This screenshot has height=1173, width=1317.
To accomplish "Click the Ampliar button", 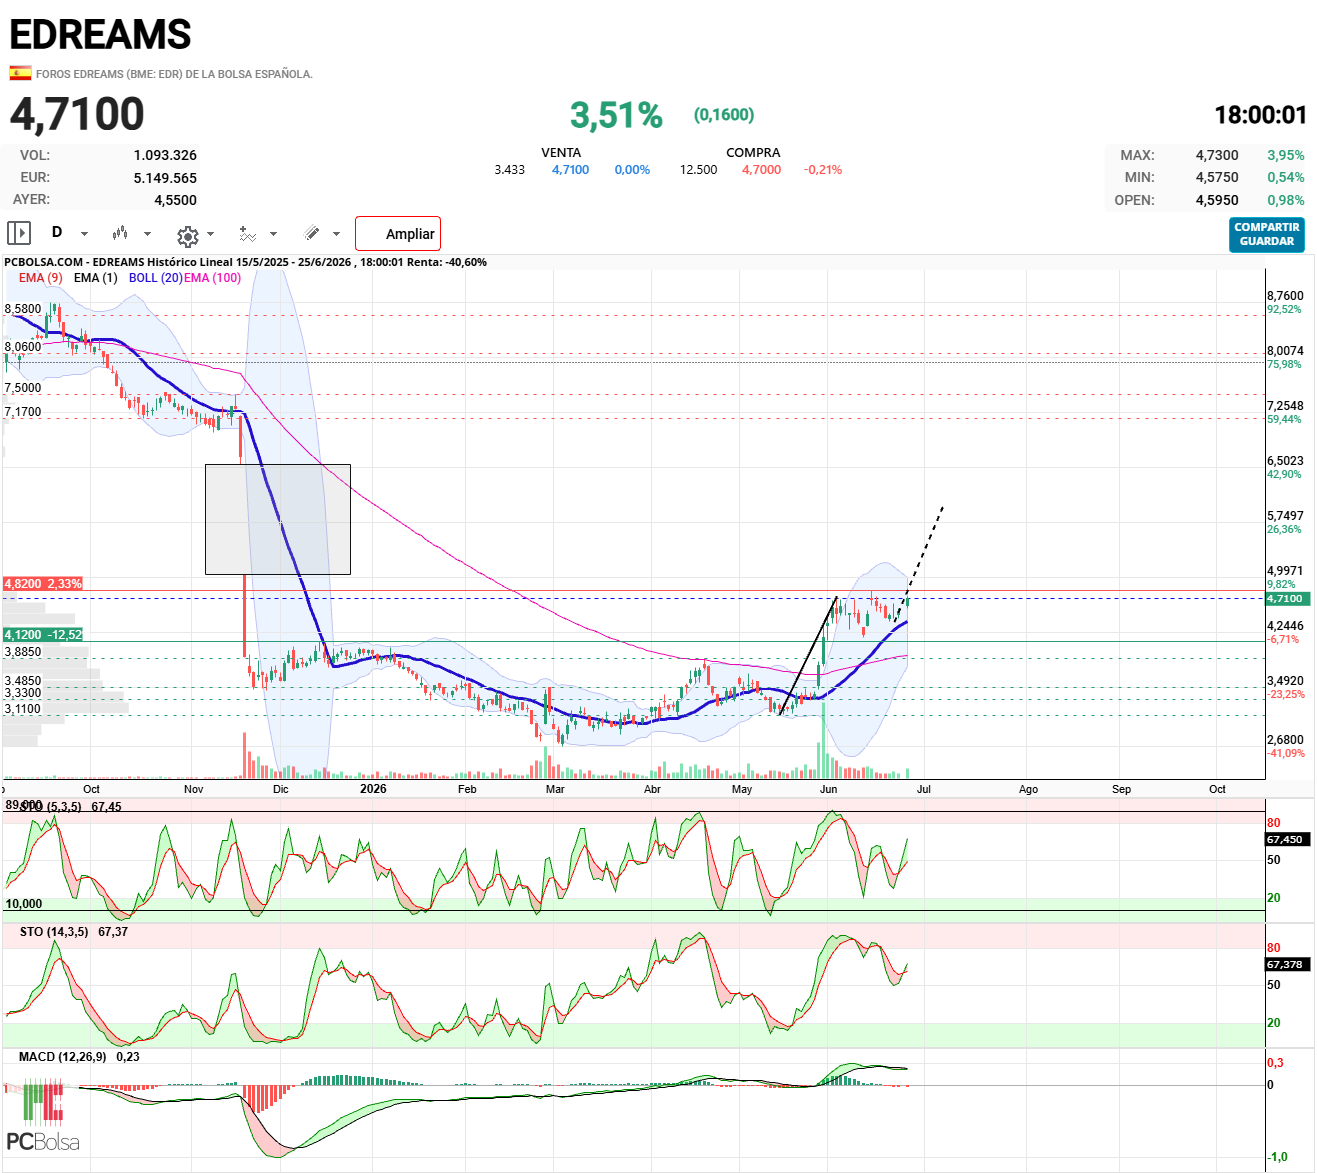I will 398,234.
